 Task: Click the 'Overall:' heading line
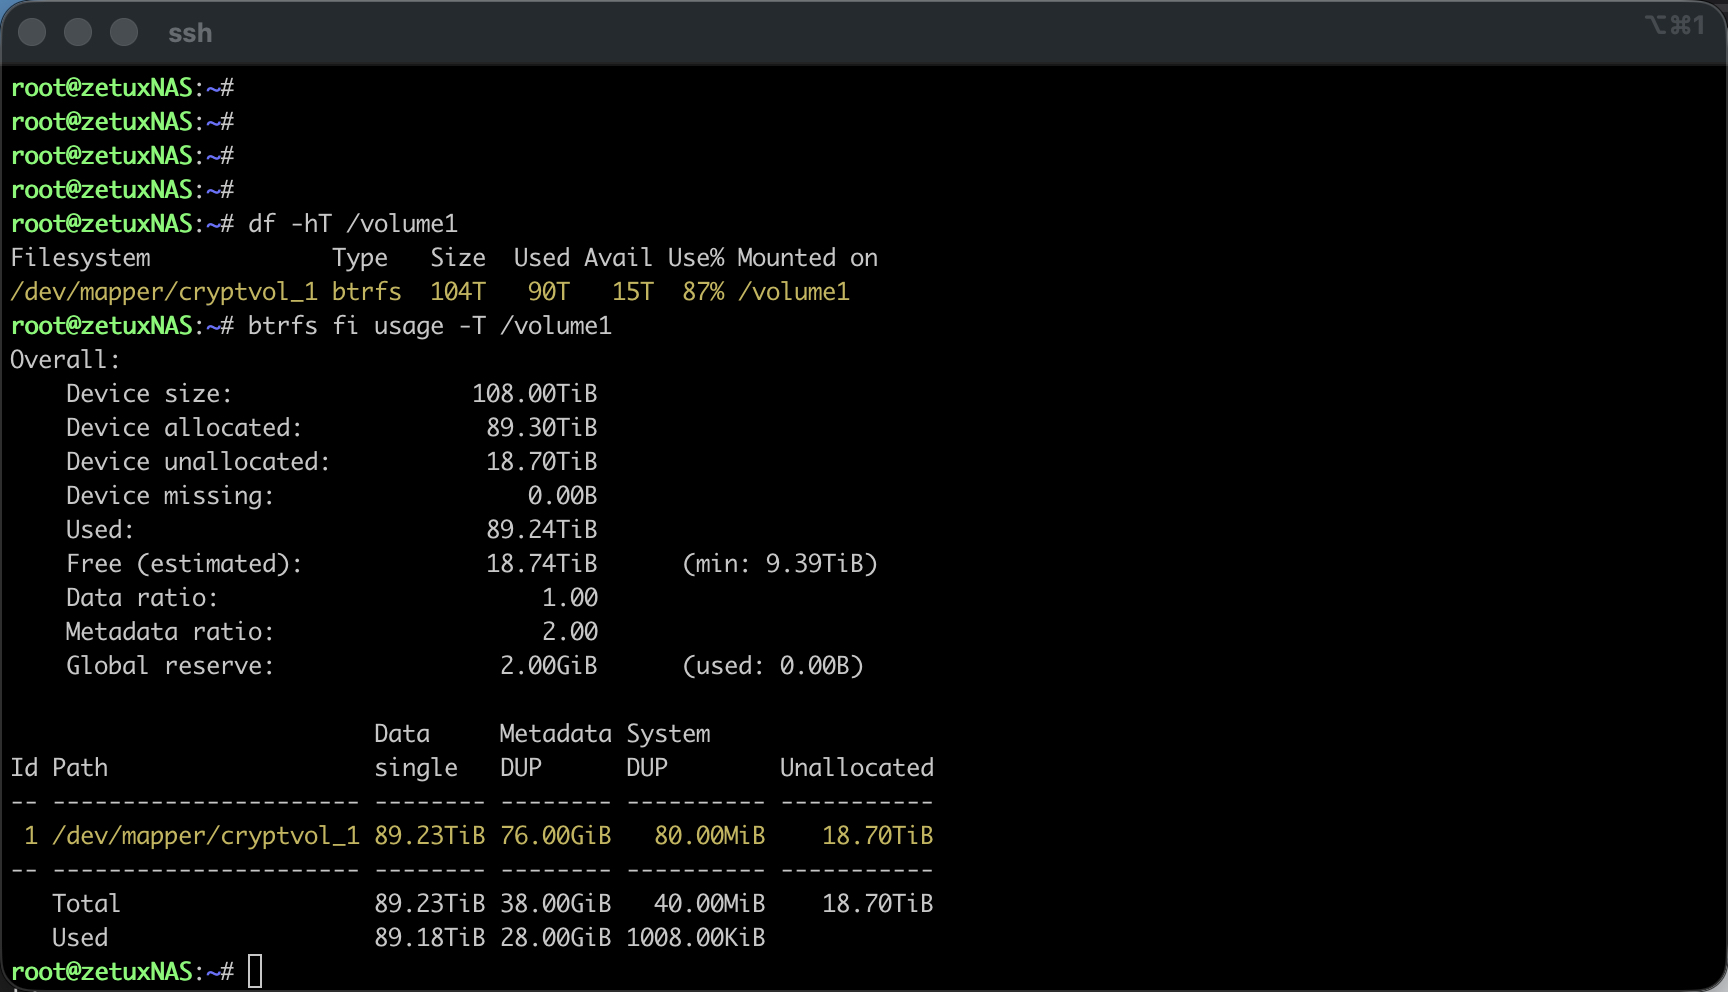click(65, 360)
